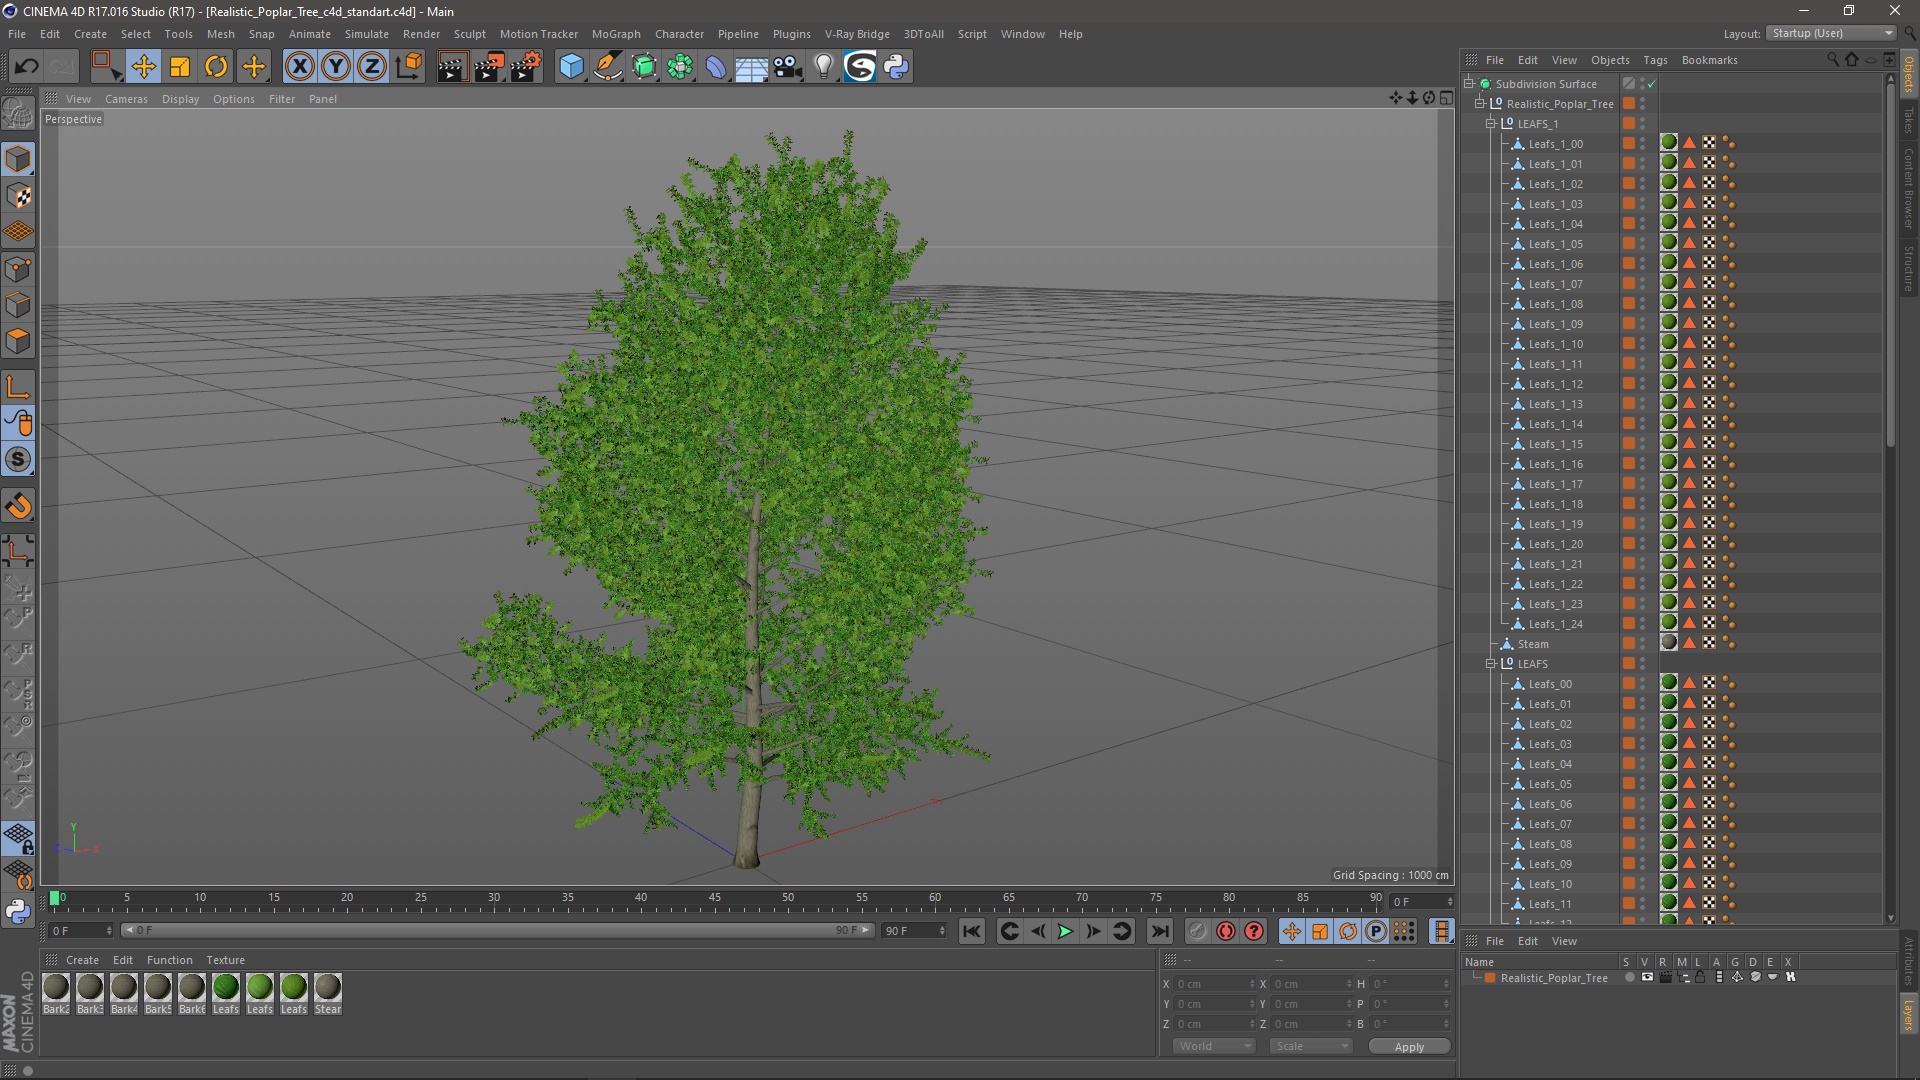Toggle Y axis lock icon

336,67
